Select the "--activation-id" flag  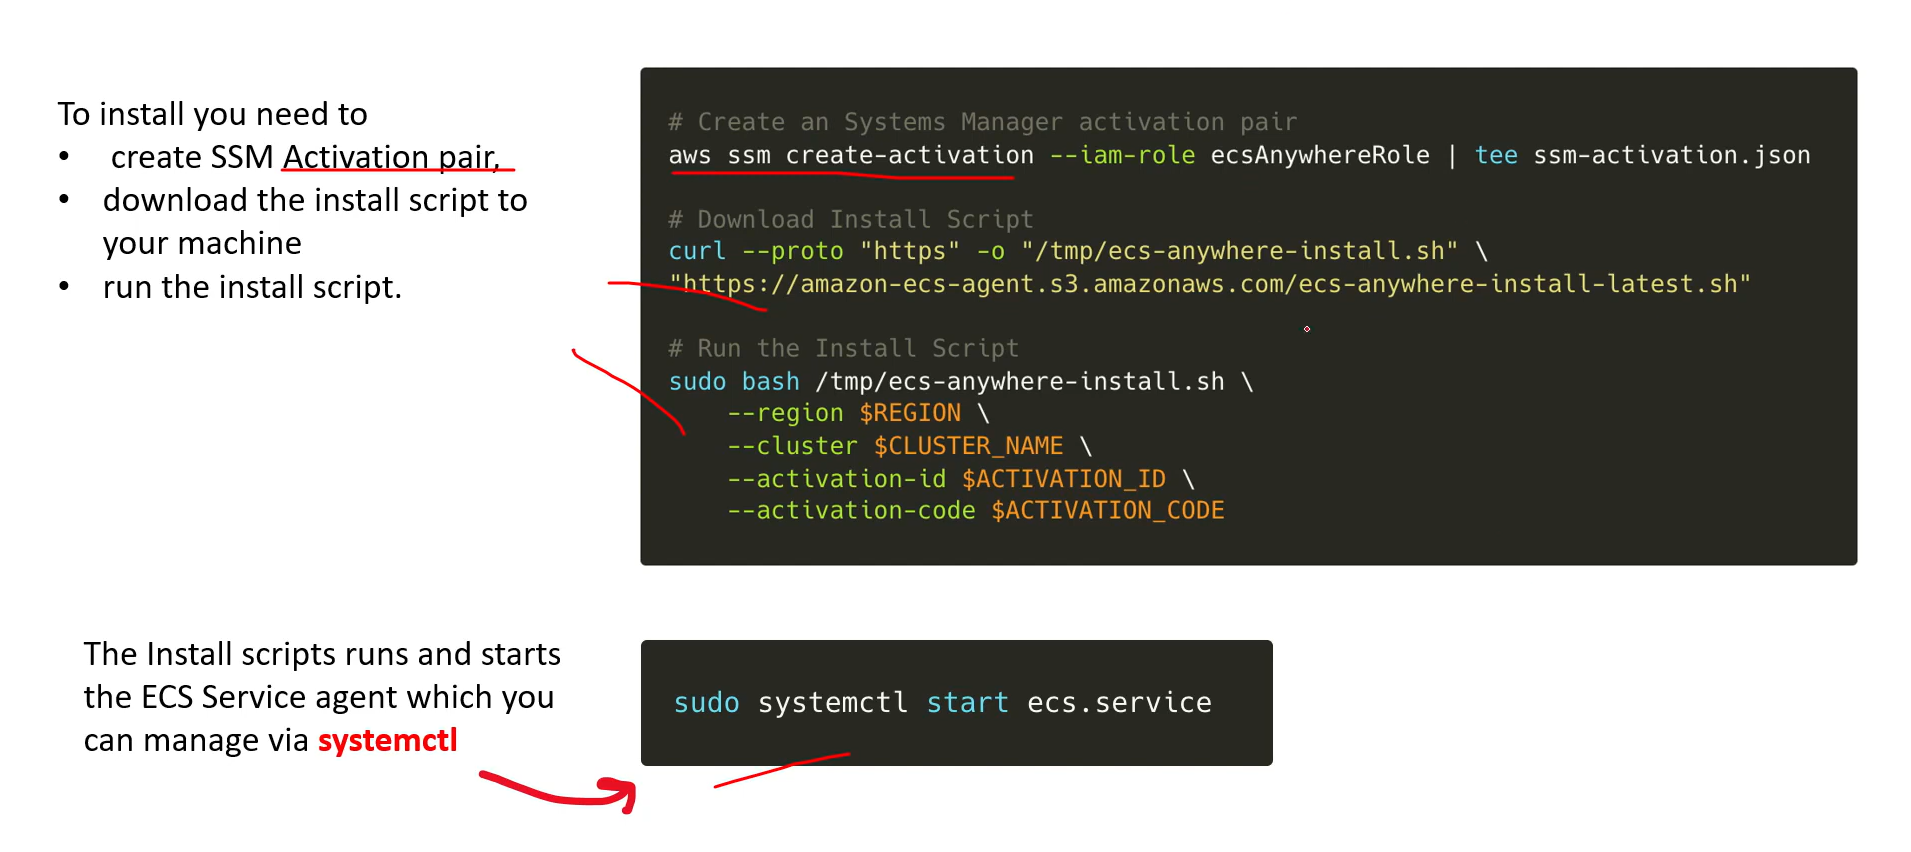[836, 479]
